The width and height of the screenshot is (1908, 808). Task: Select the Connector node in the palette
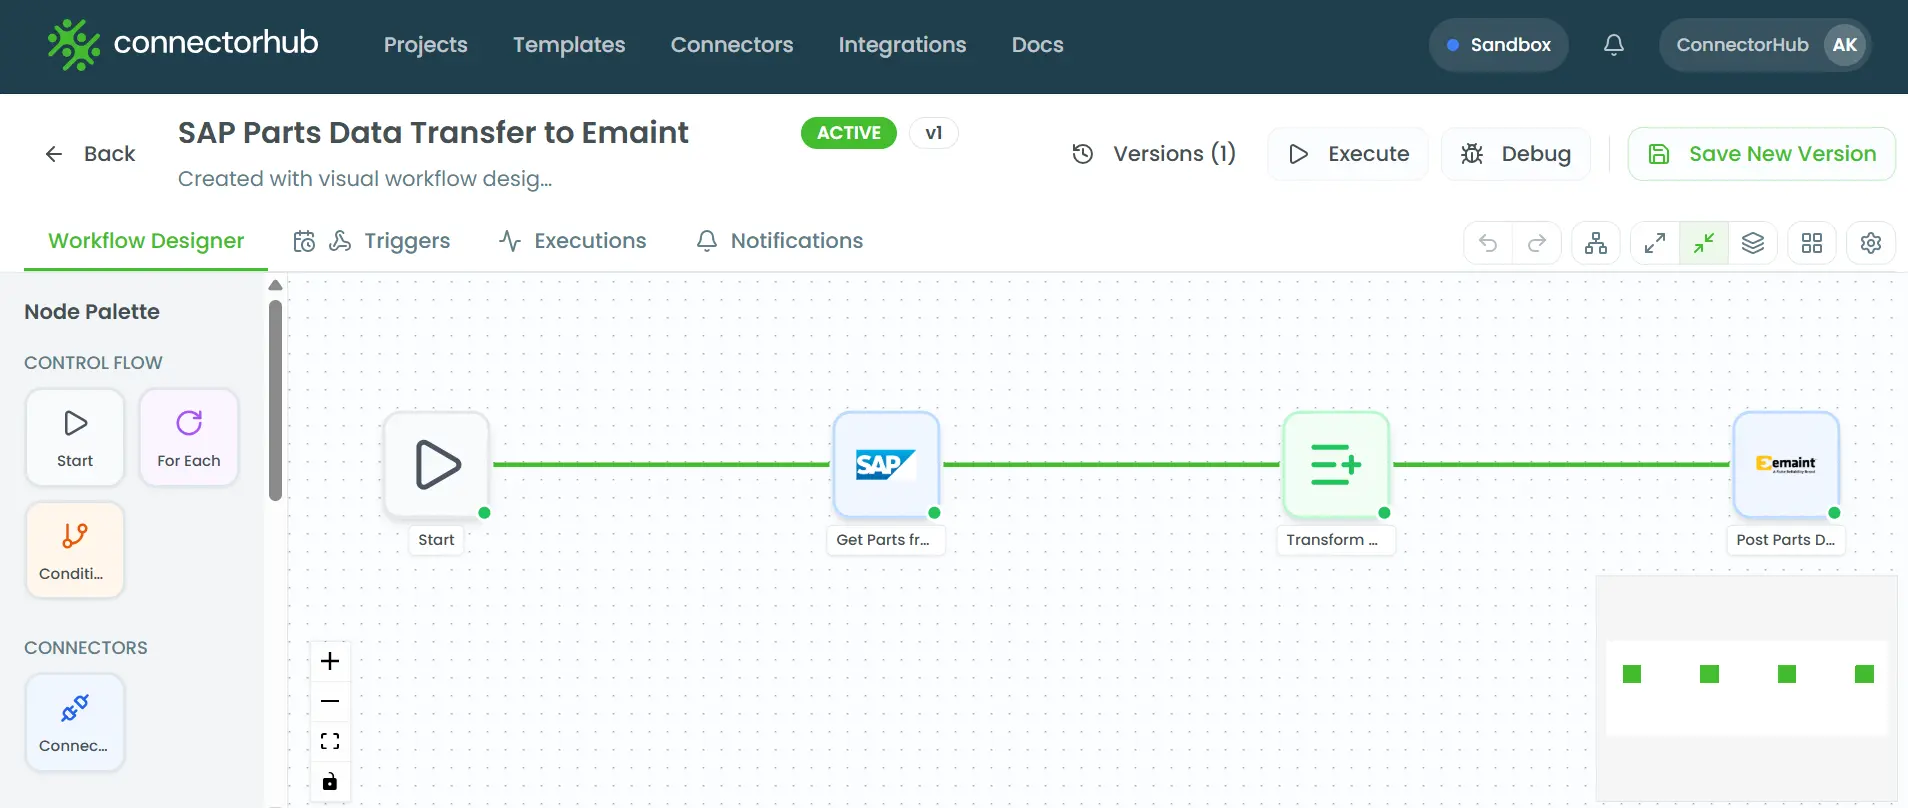point(75,722)
